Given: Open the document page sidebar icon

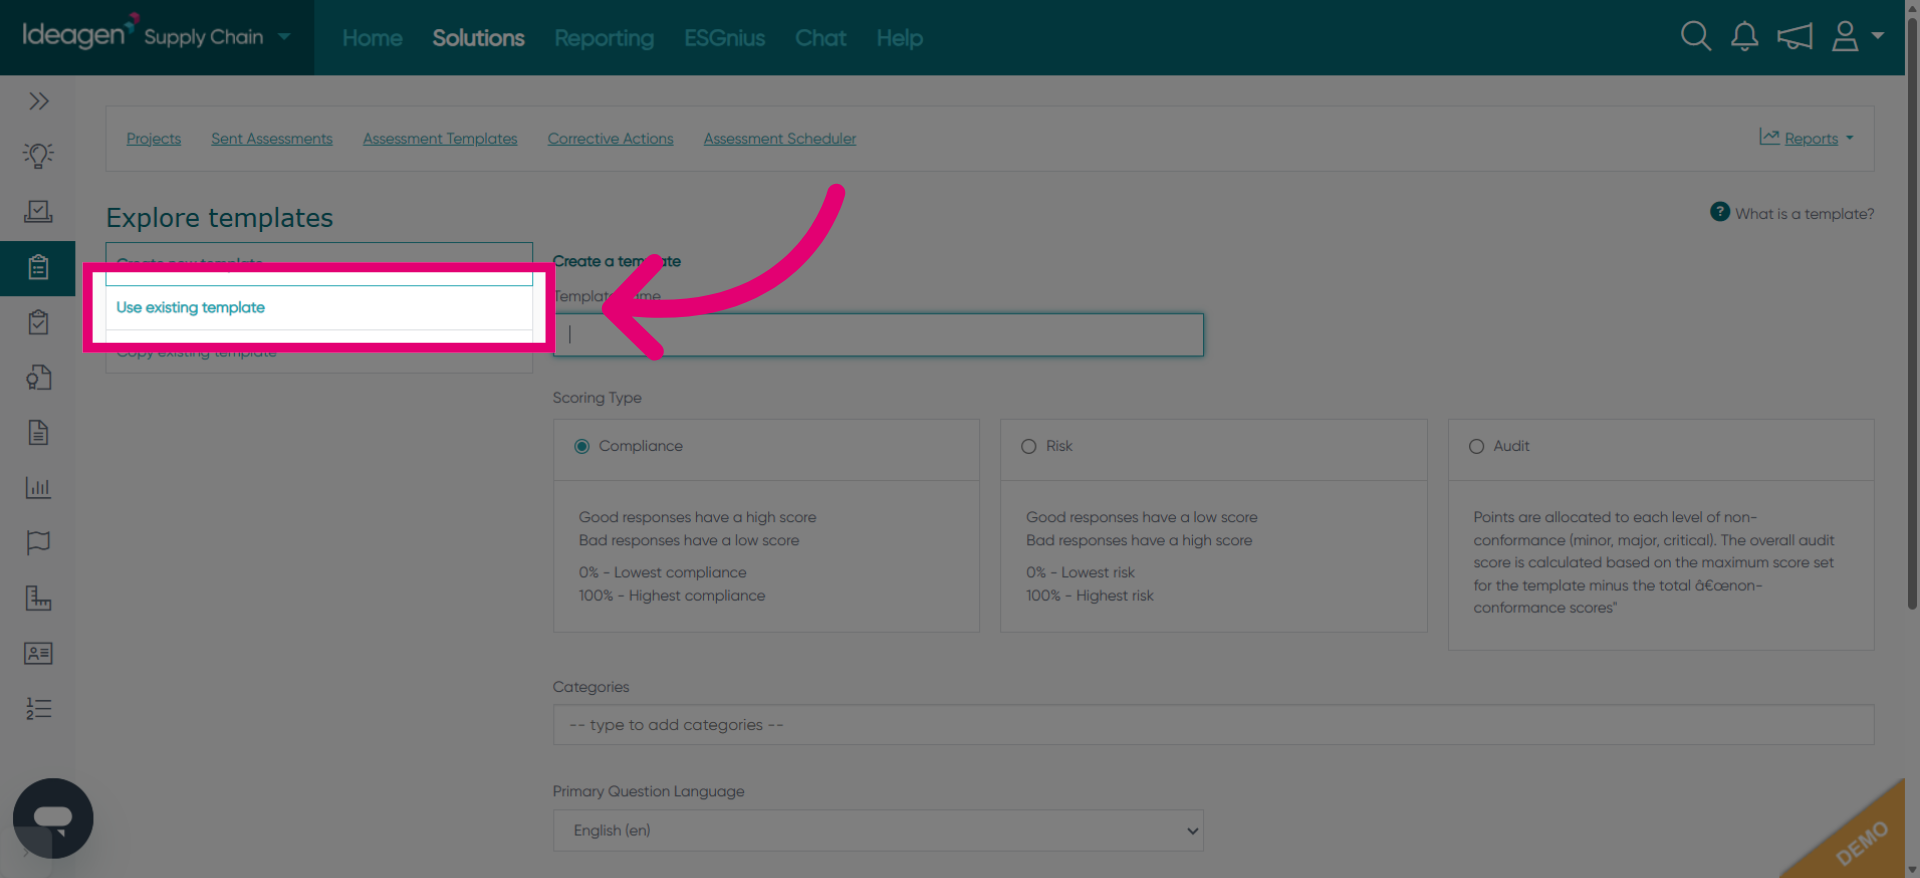Looking at the screenshot, I should click(x=38, y=432).
